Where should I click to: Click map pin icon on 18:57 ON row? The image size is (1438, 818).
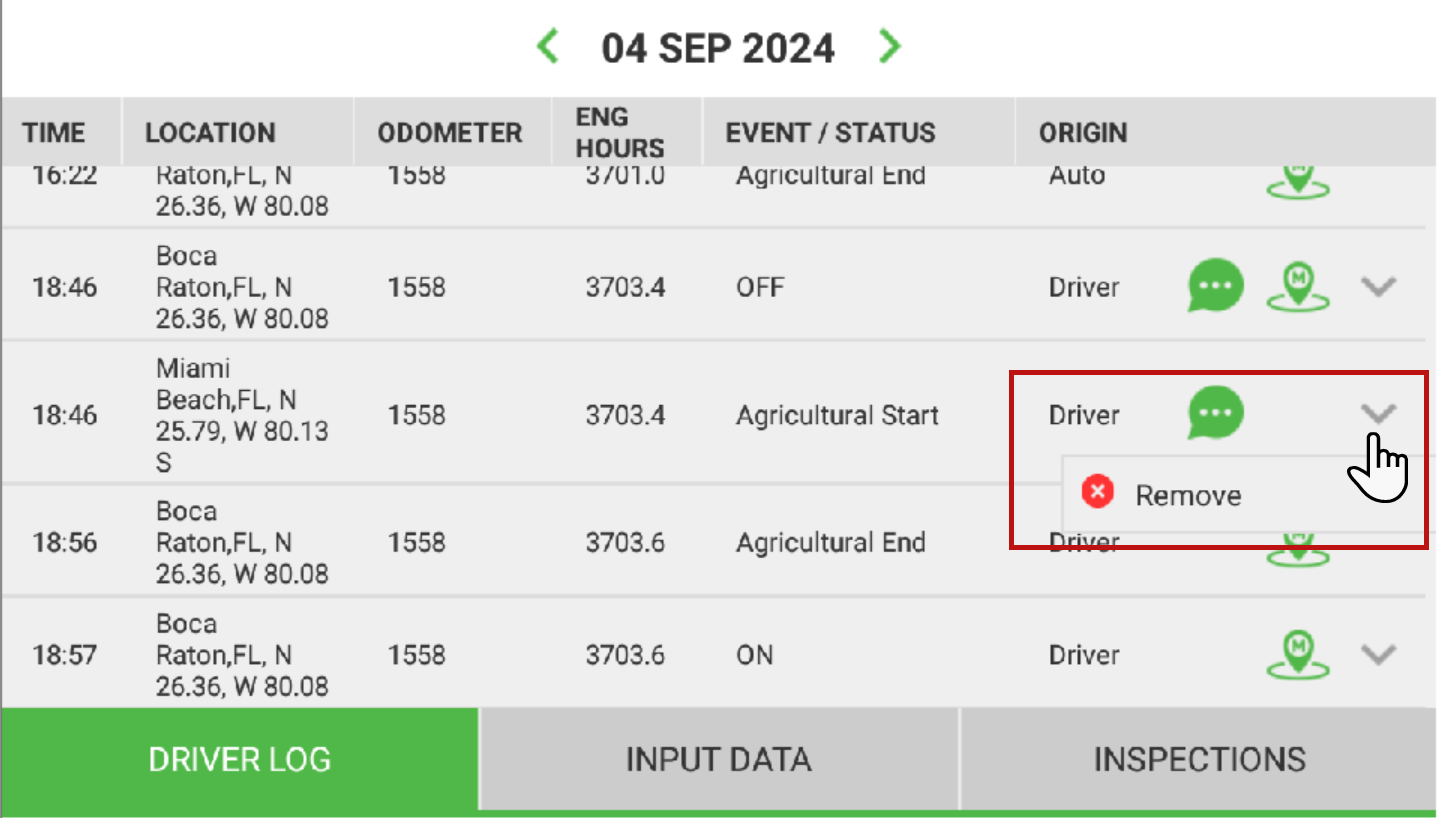(x=1298, y=654)
